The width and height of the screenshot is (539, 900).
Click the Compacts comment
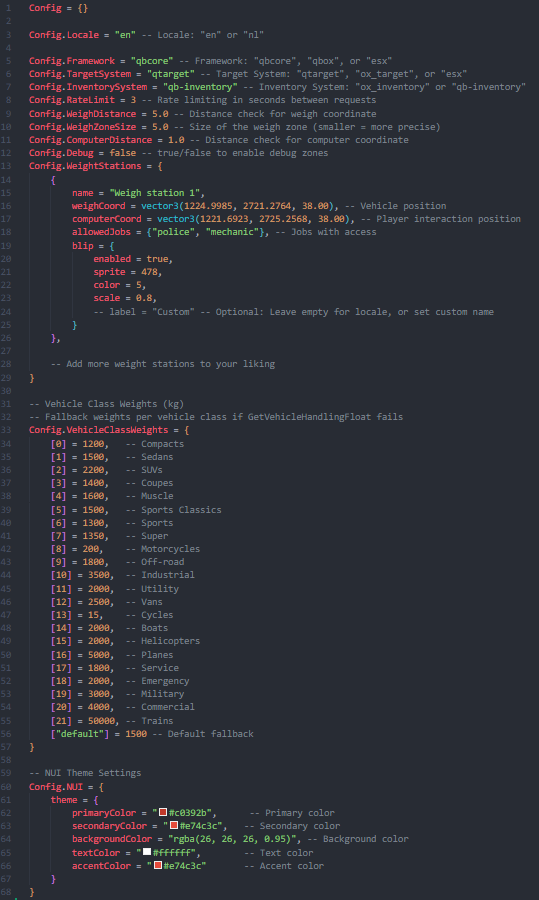tap(154, 444)
